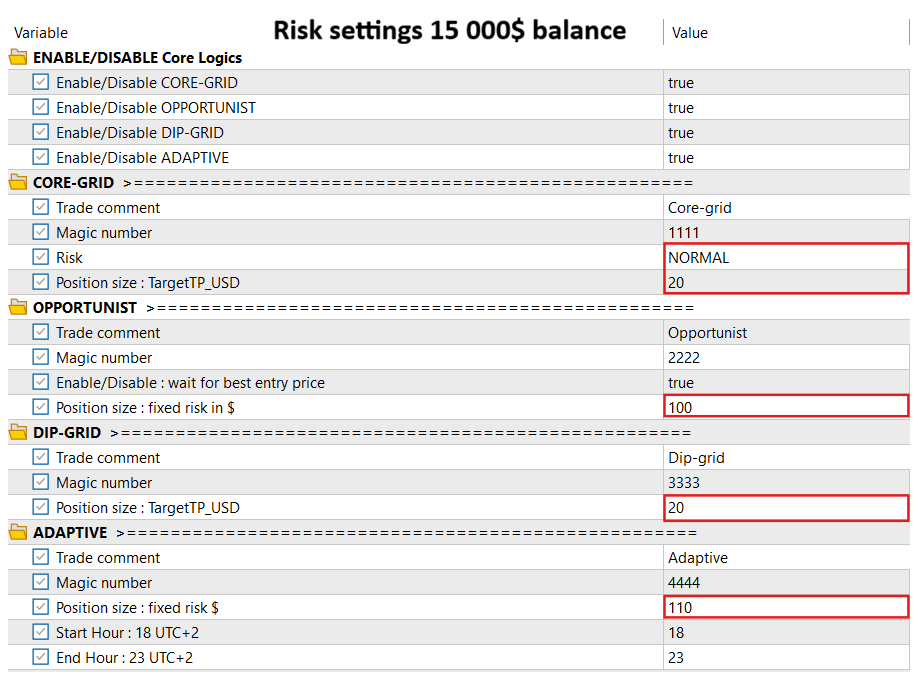
Task: Open the Risk NORMAL value dropdown
Action: tap(785, 257)
